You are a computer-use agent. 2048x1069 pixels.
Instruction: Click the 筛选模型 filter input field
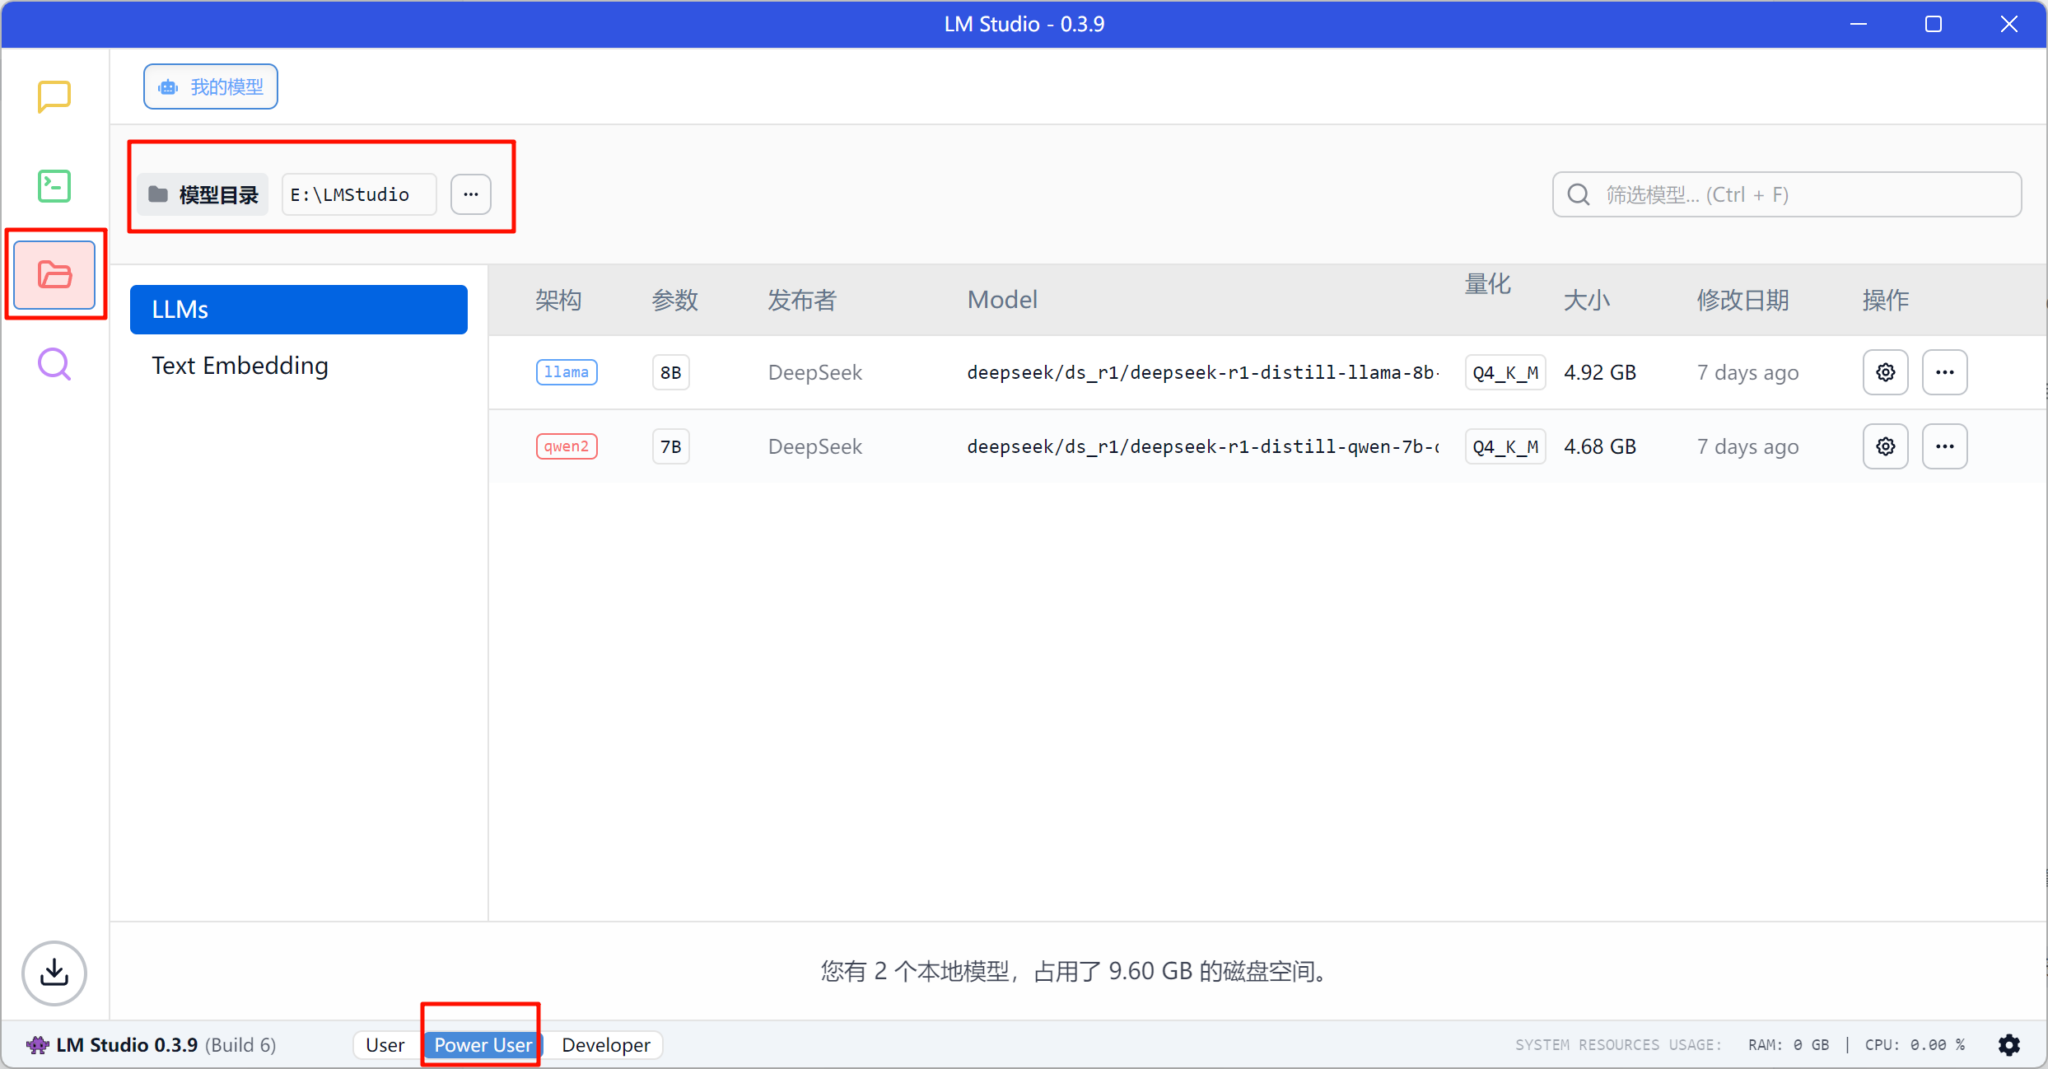(1786, 194)
